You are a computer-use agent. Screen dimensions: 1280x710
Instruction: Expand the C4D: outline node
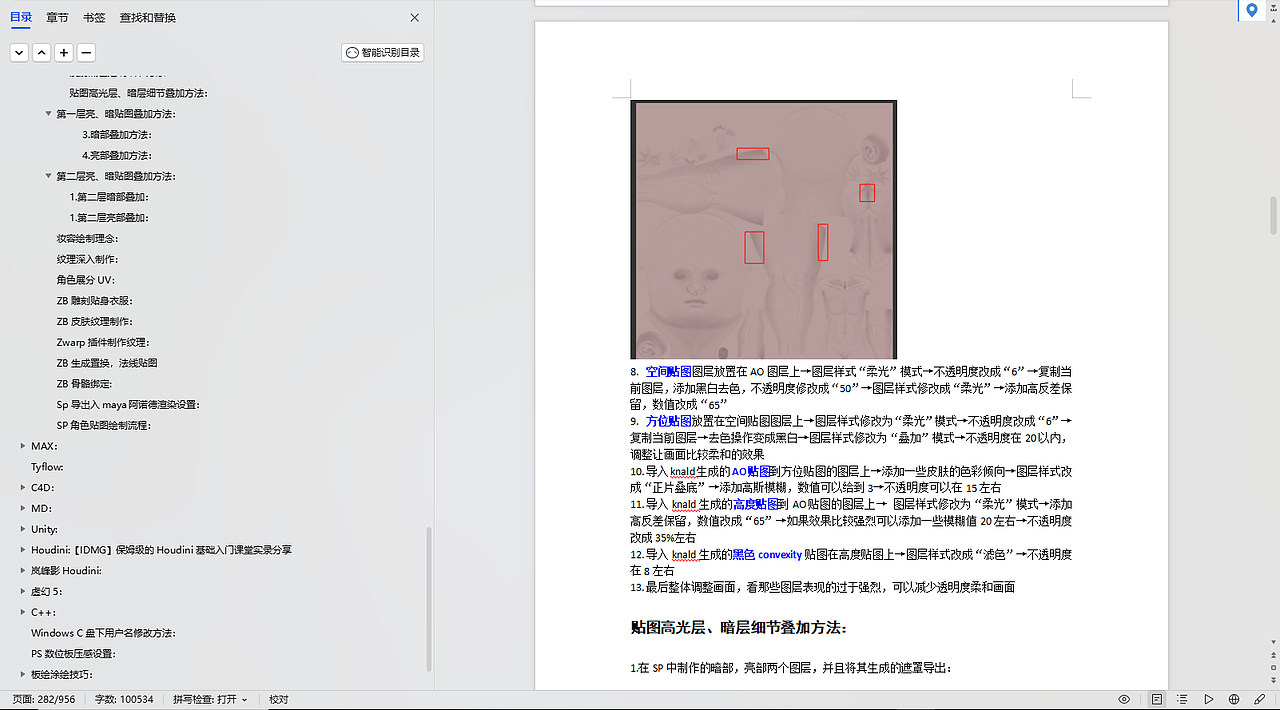[x=23, y=488]
